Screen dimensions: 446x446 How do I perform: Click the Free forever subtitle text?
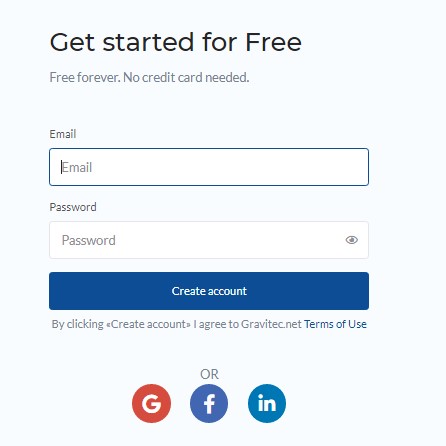pos(149,77)
